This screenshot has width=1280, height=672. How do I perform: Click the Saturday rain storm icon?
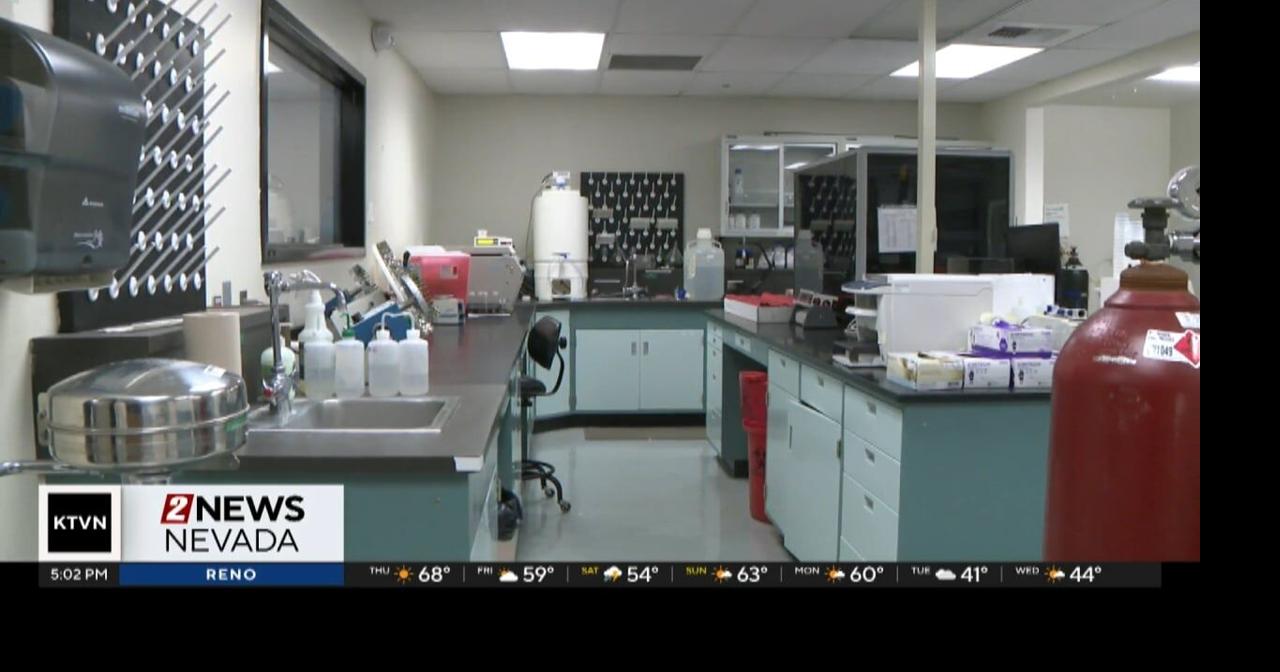tap(612, 575)
